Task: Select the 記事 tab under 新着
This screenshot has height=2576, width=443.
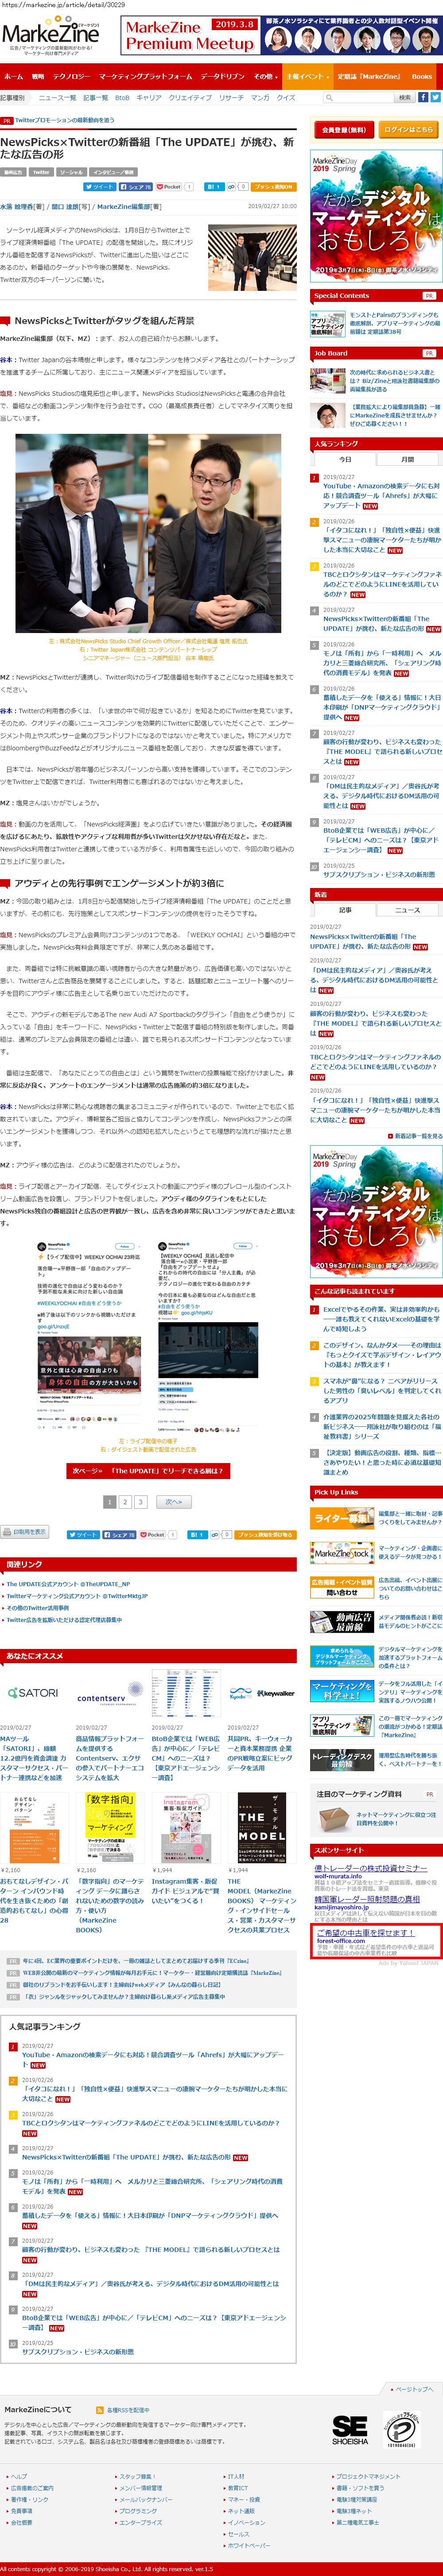Action: coord(345,910)
